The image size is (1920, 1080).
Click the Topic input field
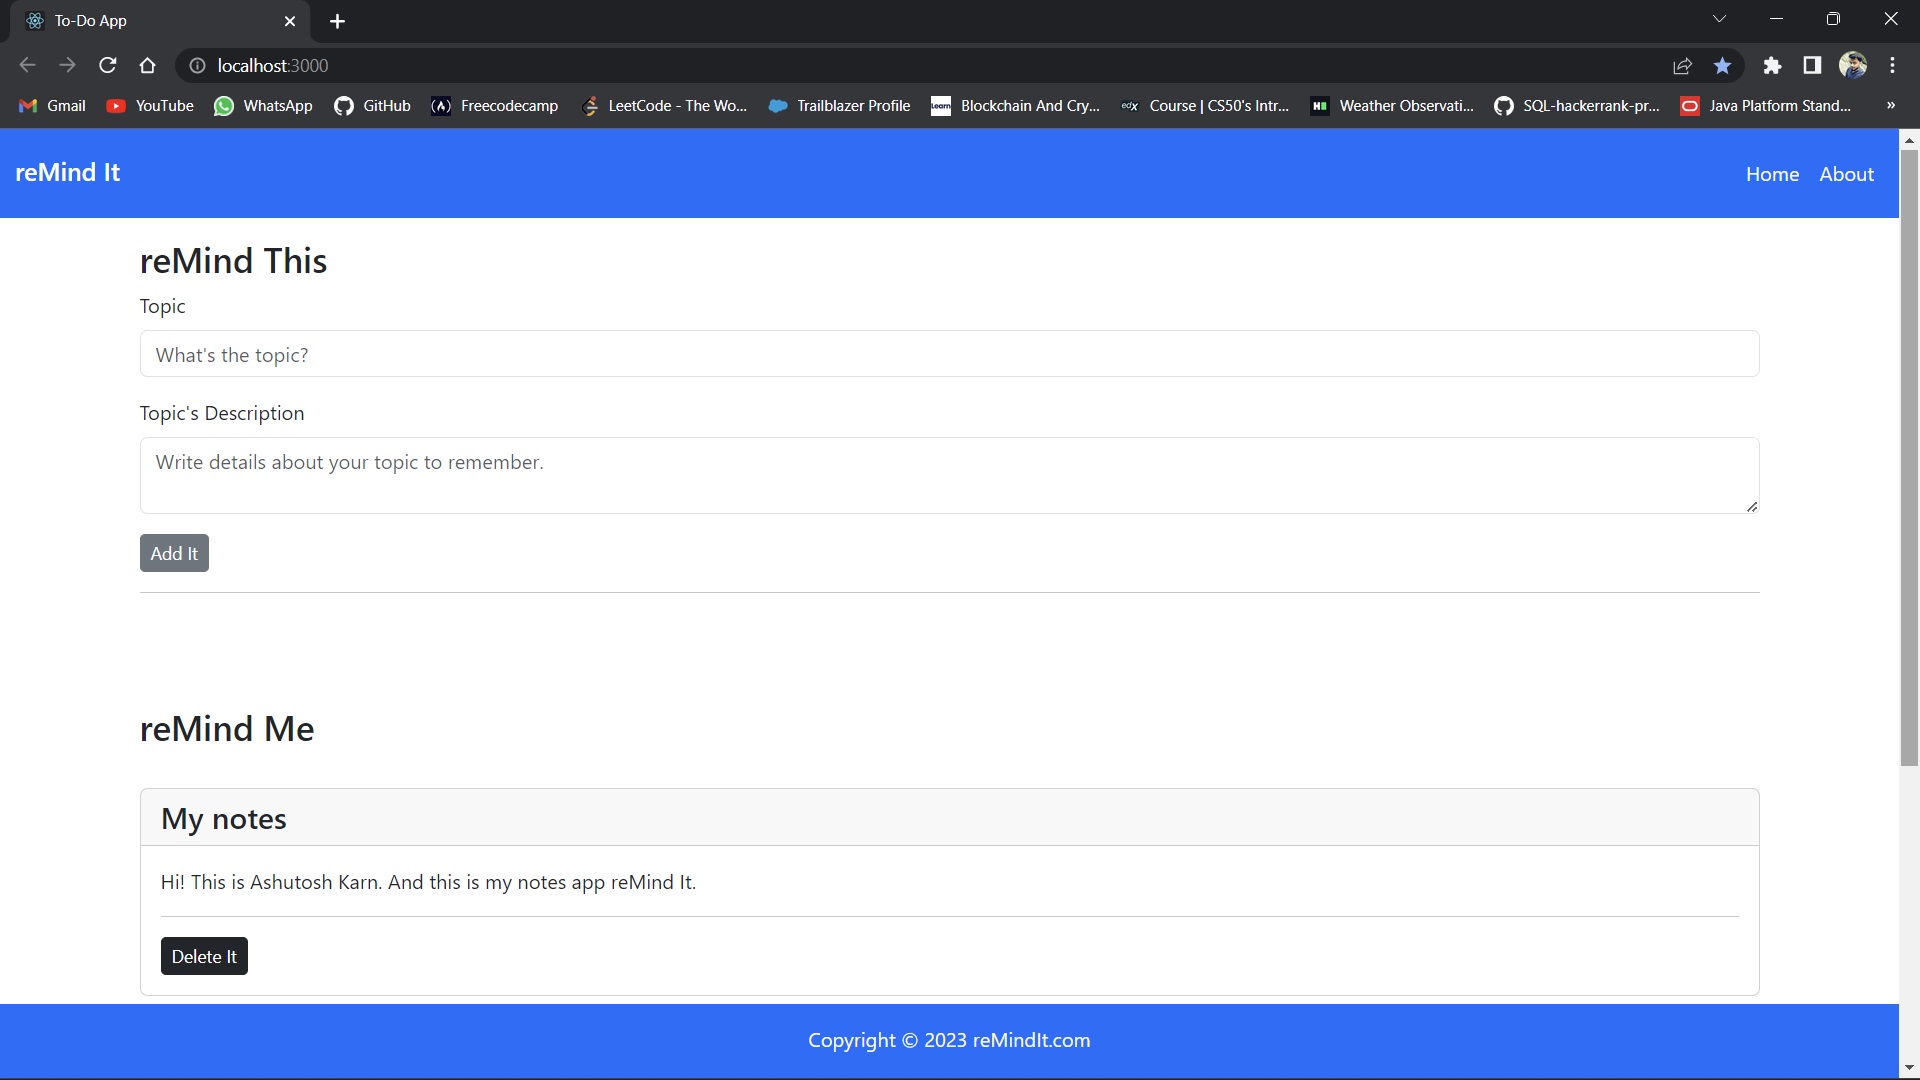pyautogui.click(x=947, y=353)
